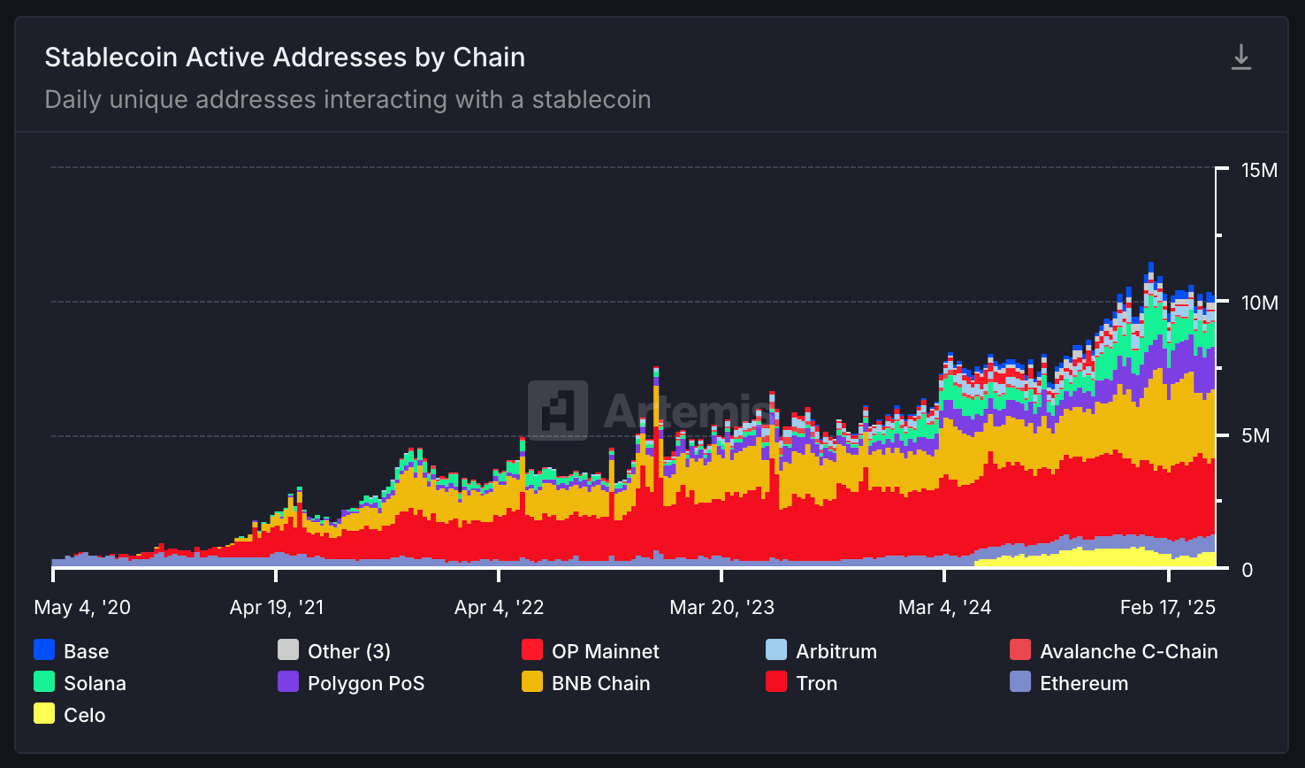The image size is (1305, 768).
Task: Click the gray Other (3) legend swatch
Action: [x=288, y=651]
